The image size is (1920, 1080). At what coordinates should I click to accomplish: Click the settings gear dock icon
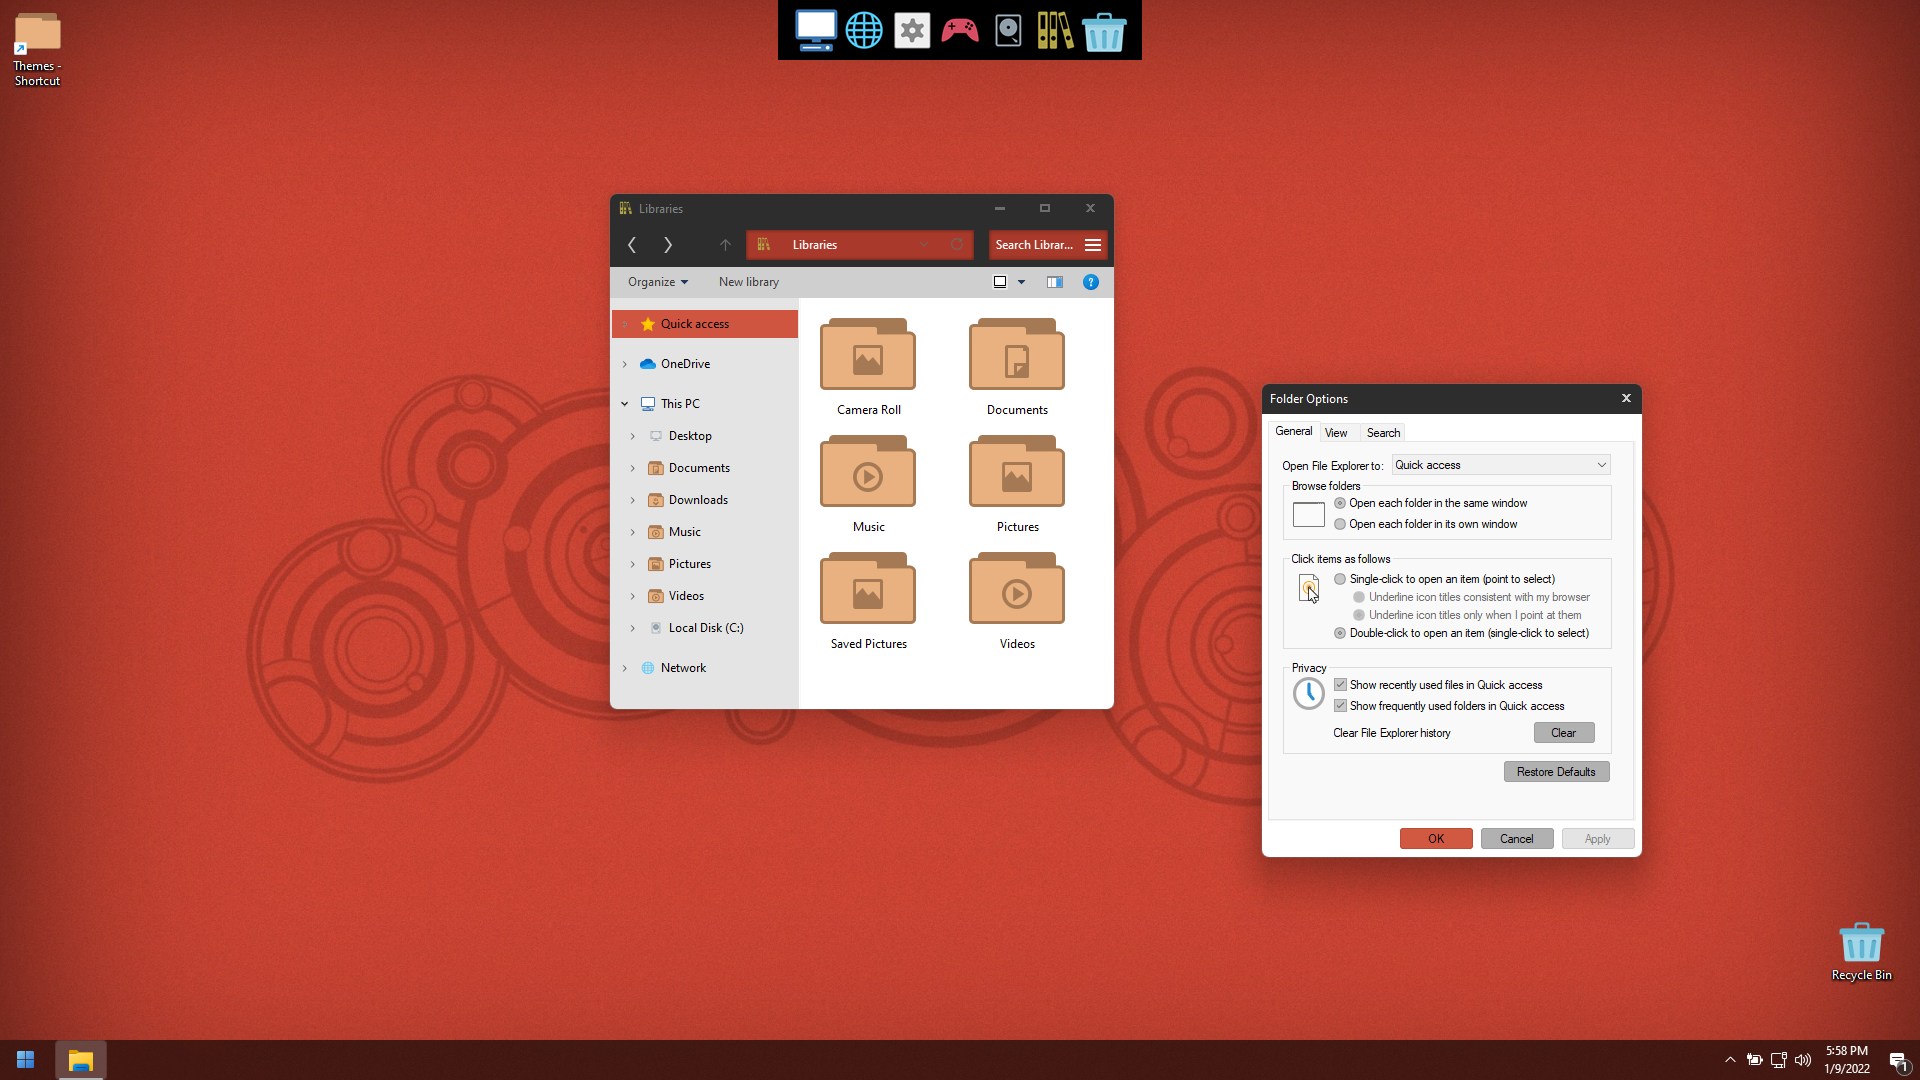912,30
